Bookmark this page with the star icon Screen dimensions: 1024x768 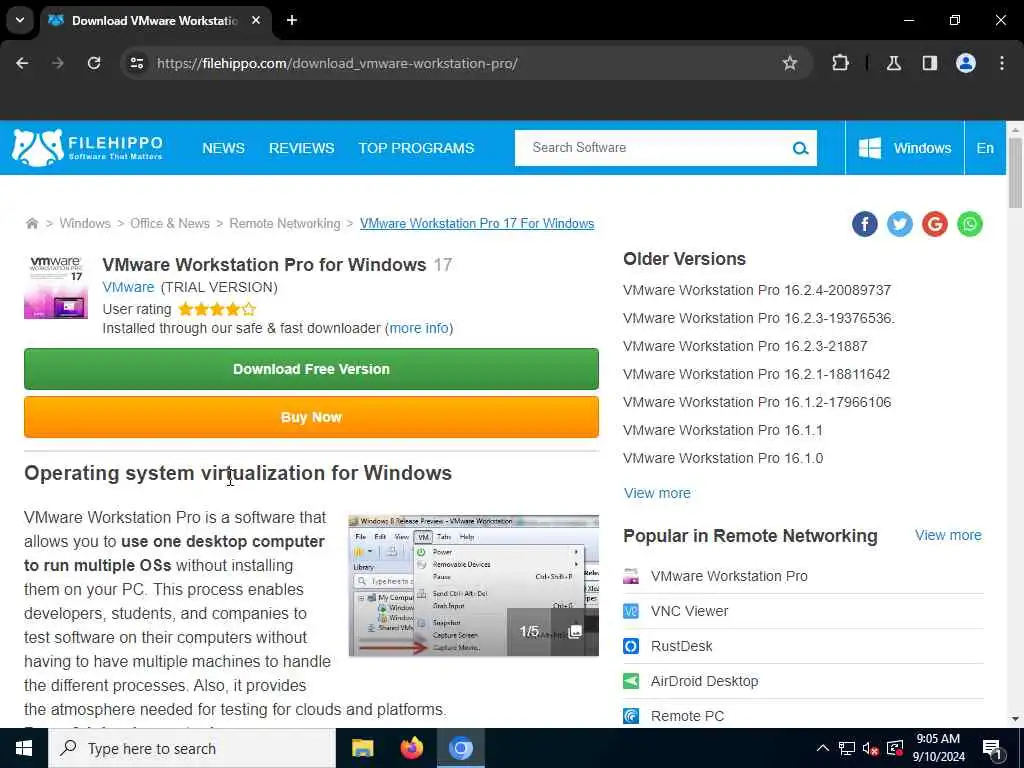[x=790, y=63]
